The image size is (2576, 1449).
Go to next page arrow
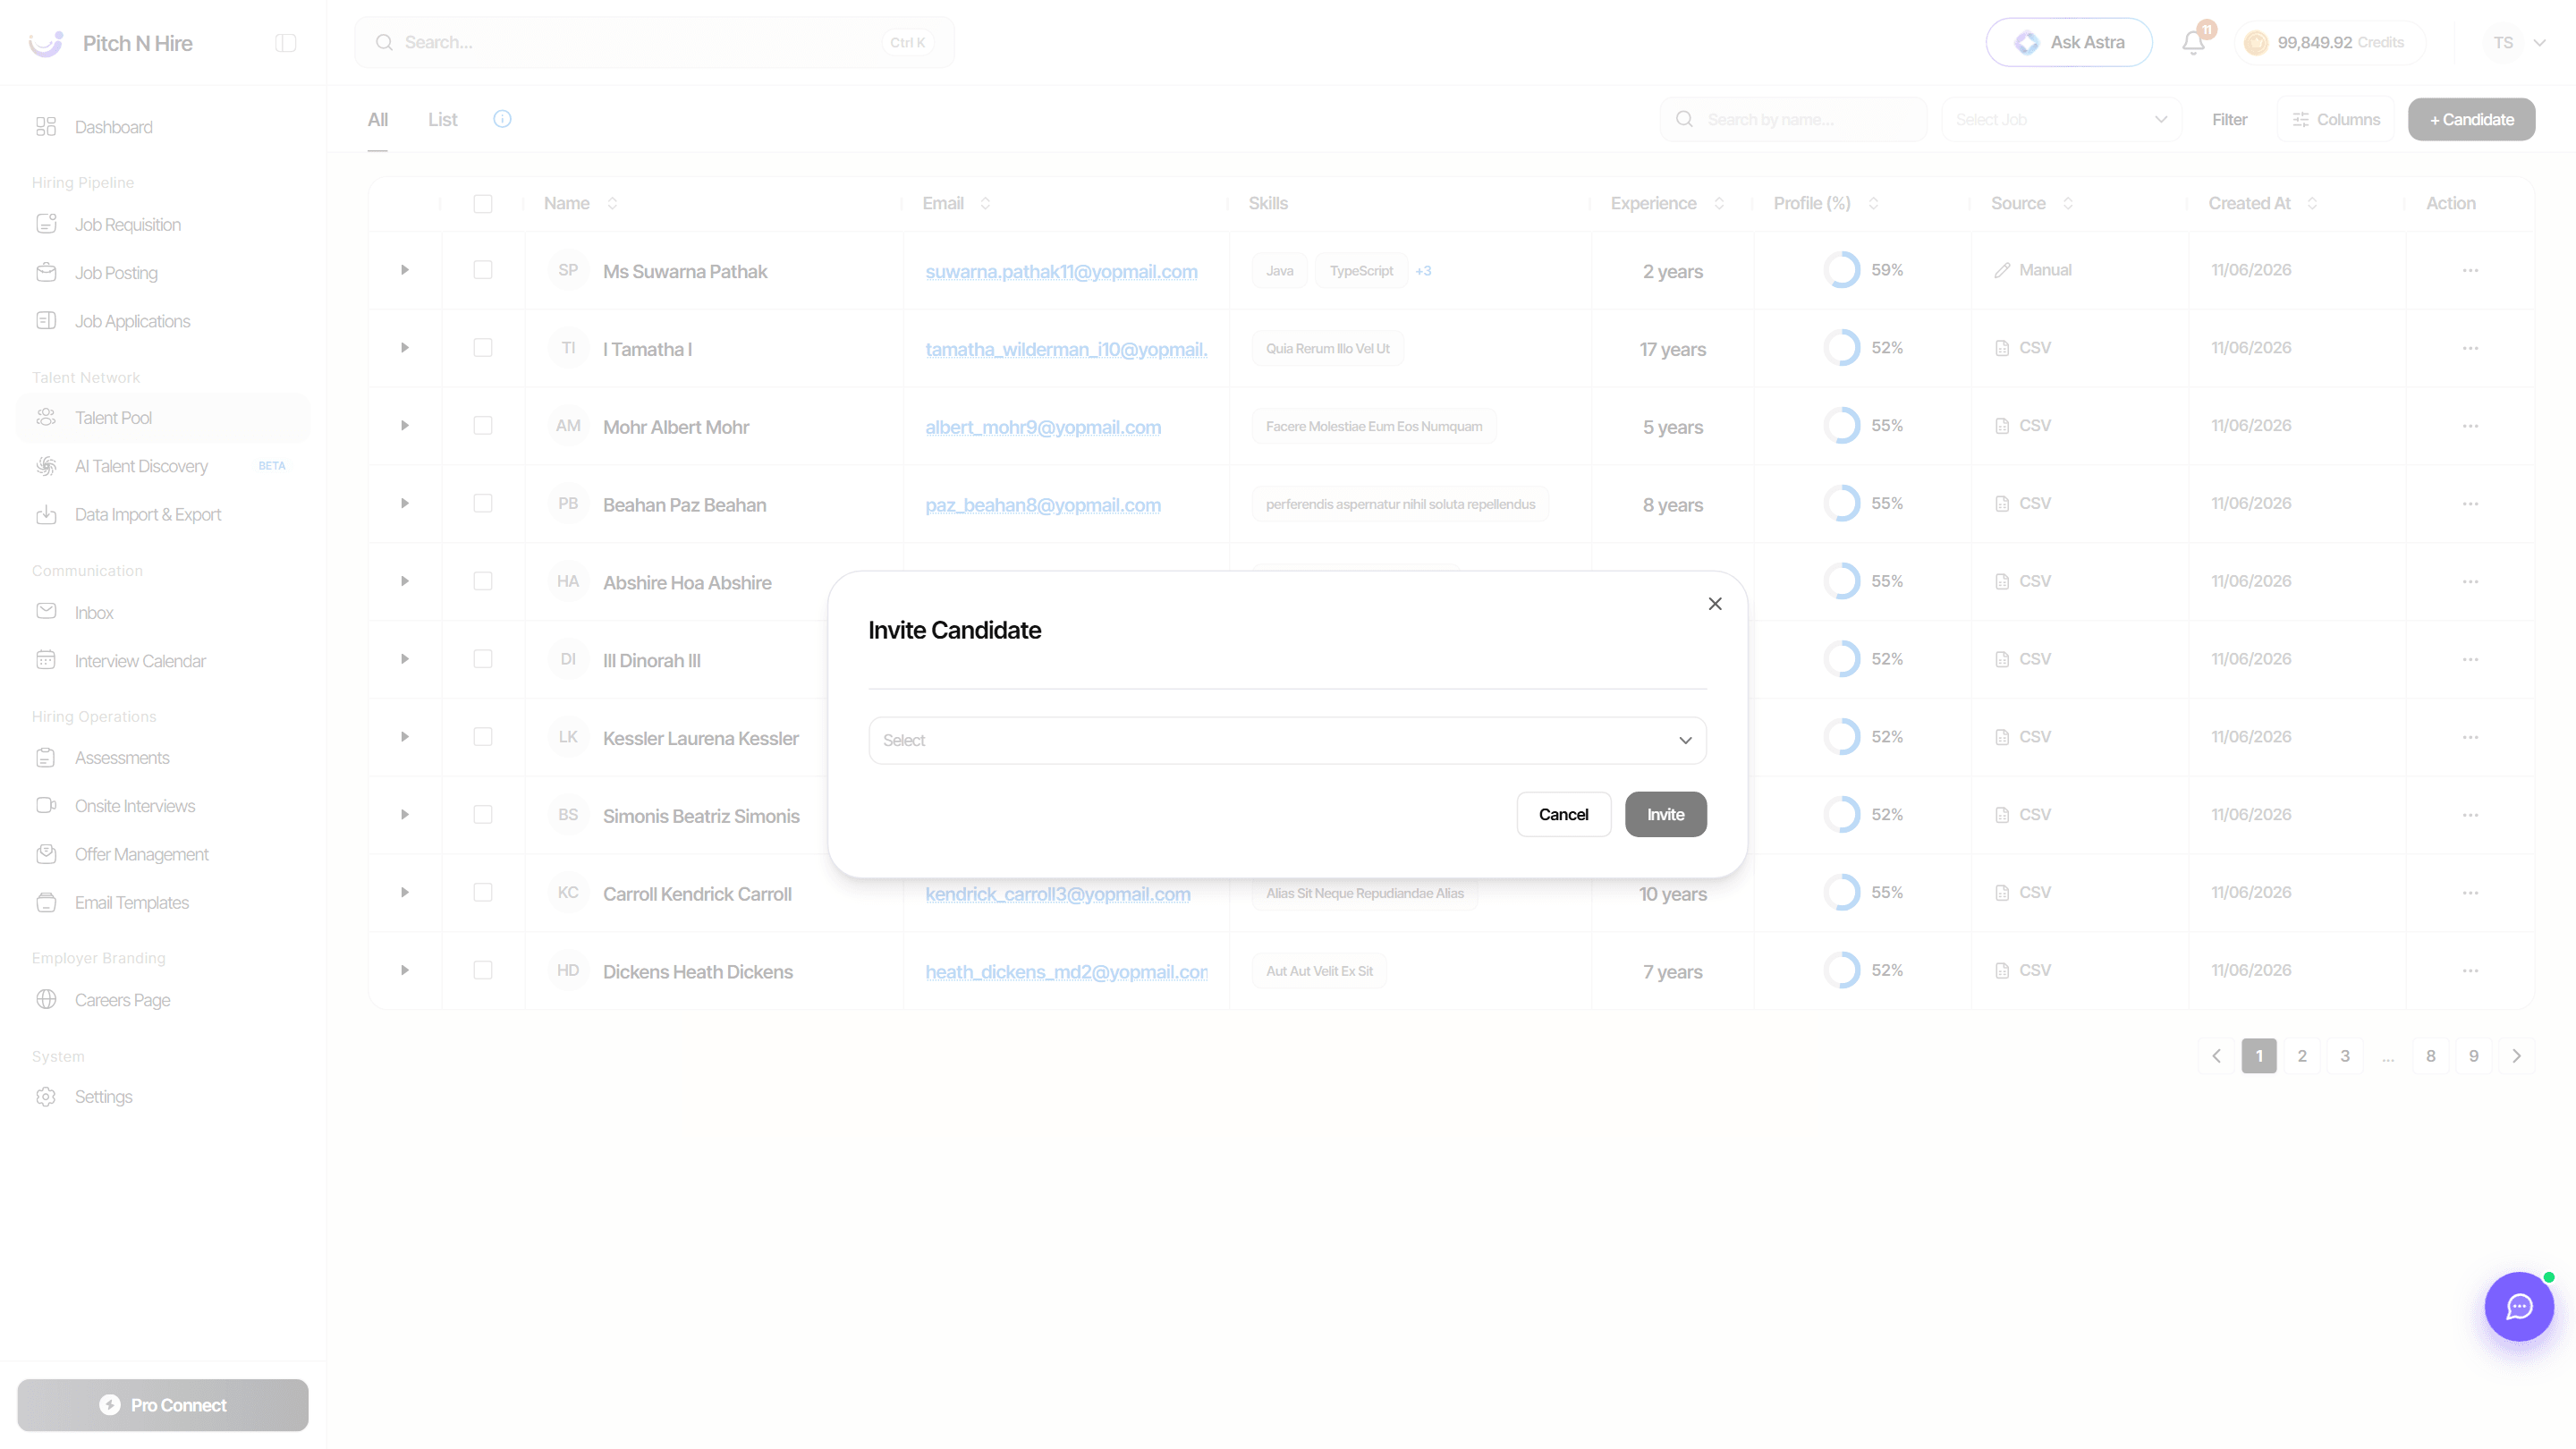[2517, 1056]
